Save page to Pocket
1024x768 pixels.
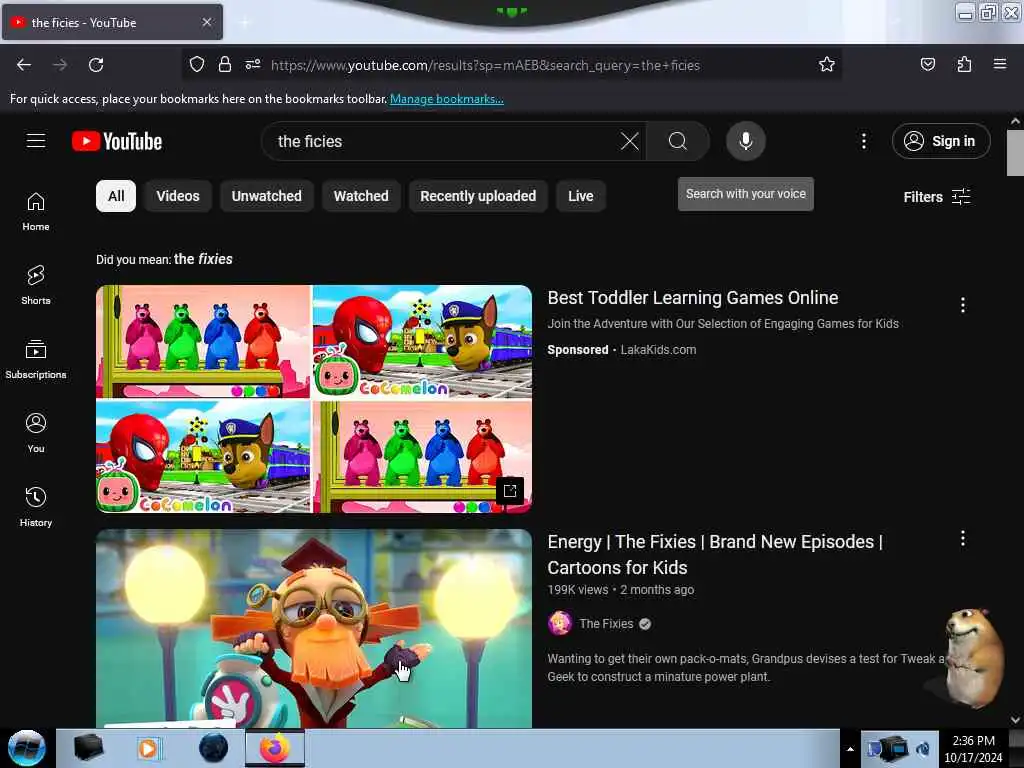[x=927, y=65]
